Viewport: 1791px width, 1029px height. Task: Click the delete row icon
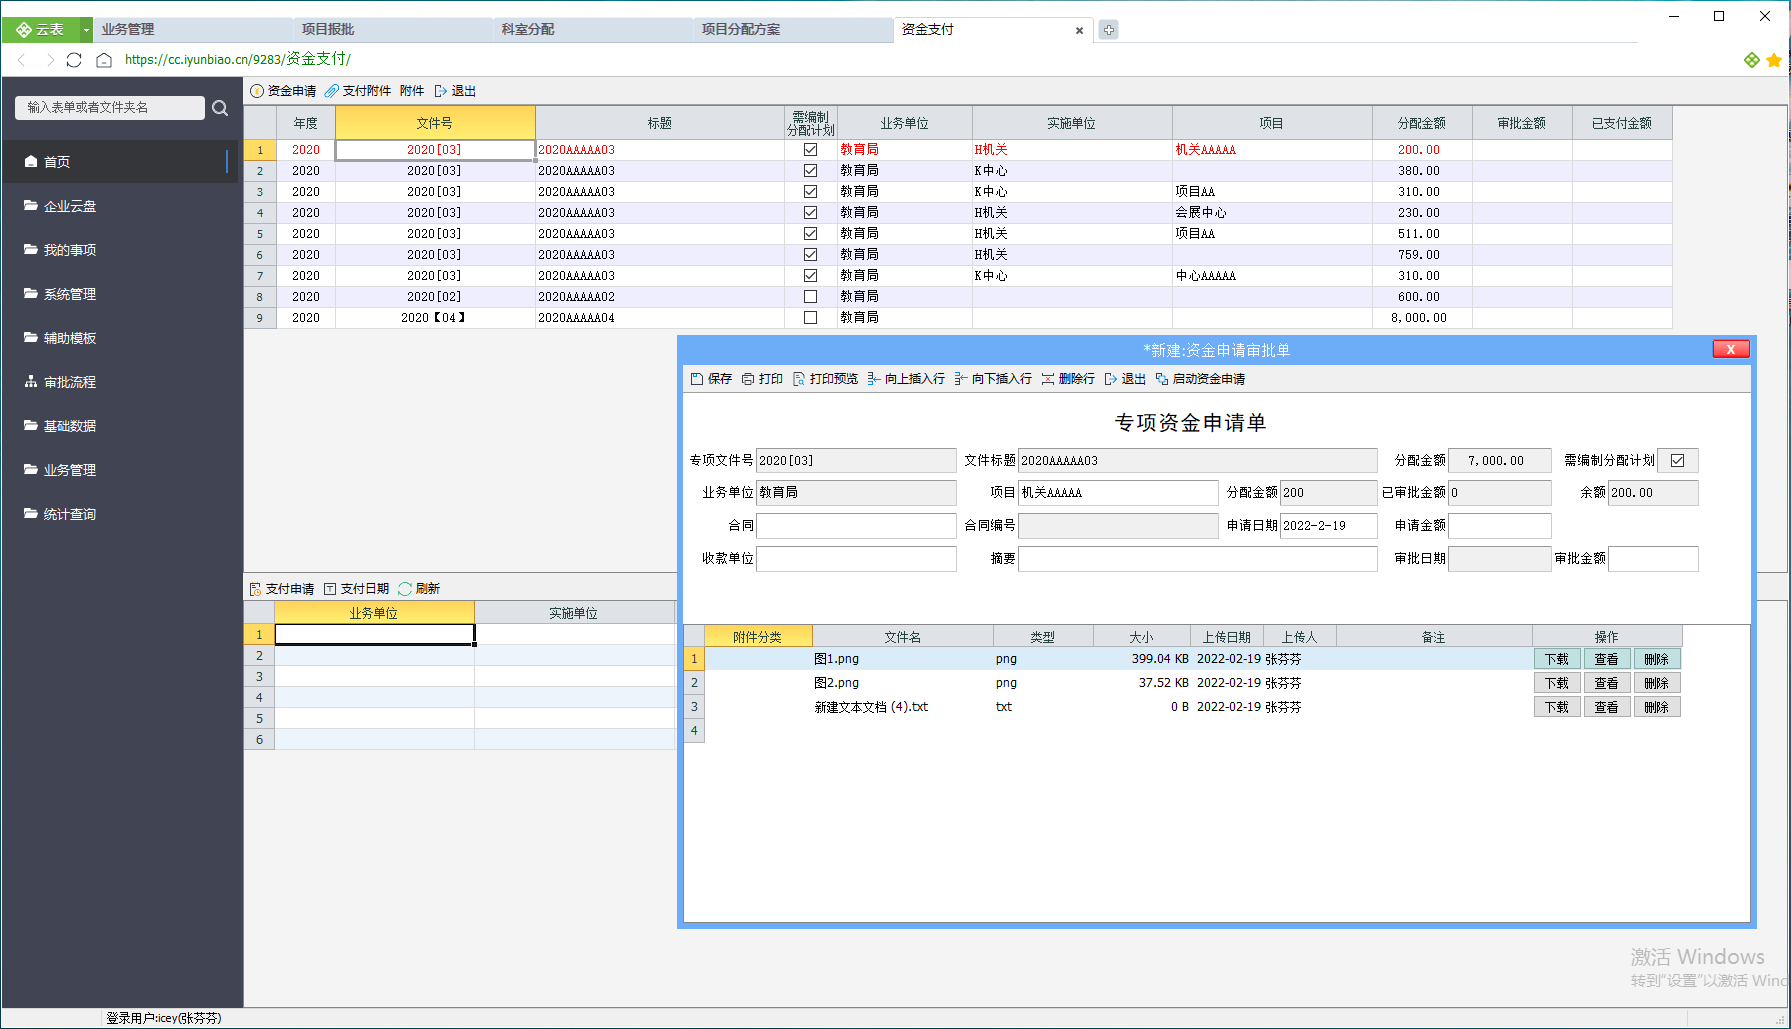point(1048,379)
